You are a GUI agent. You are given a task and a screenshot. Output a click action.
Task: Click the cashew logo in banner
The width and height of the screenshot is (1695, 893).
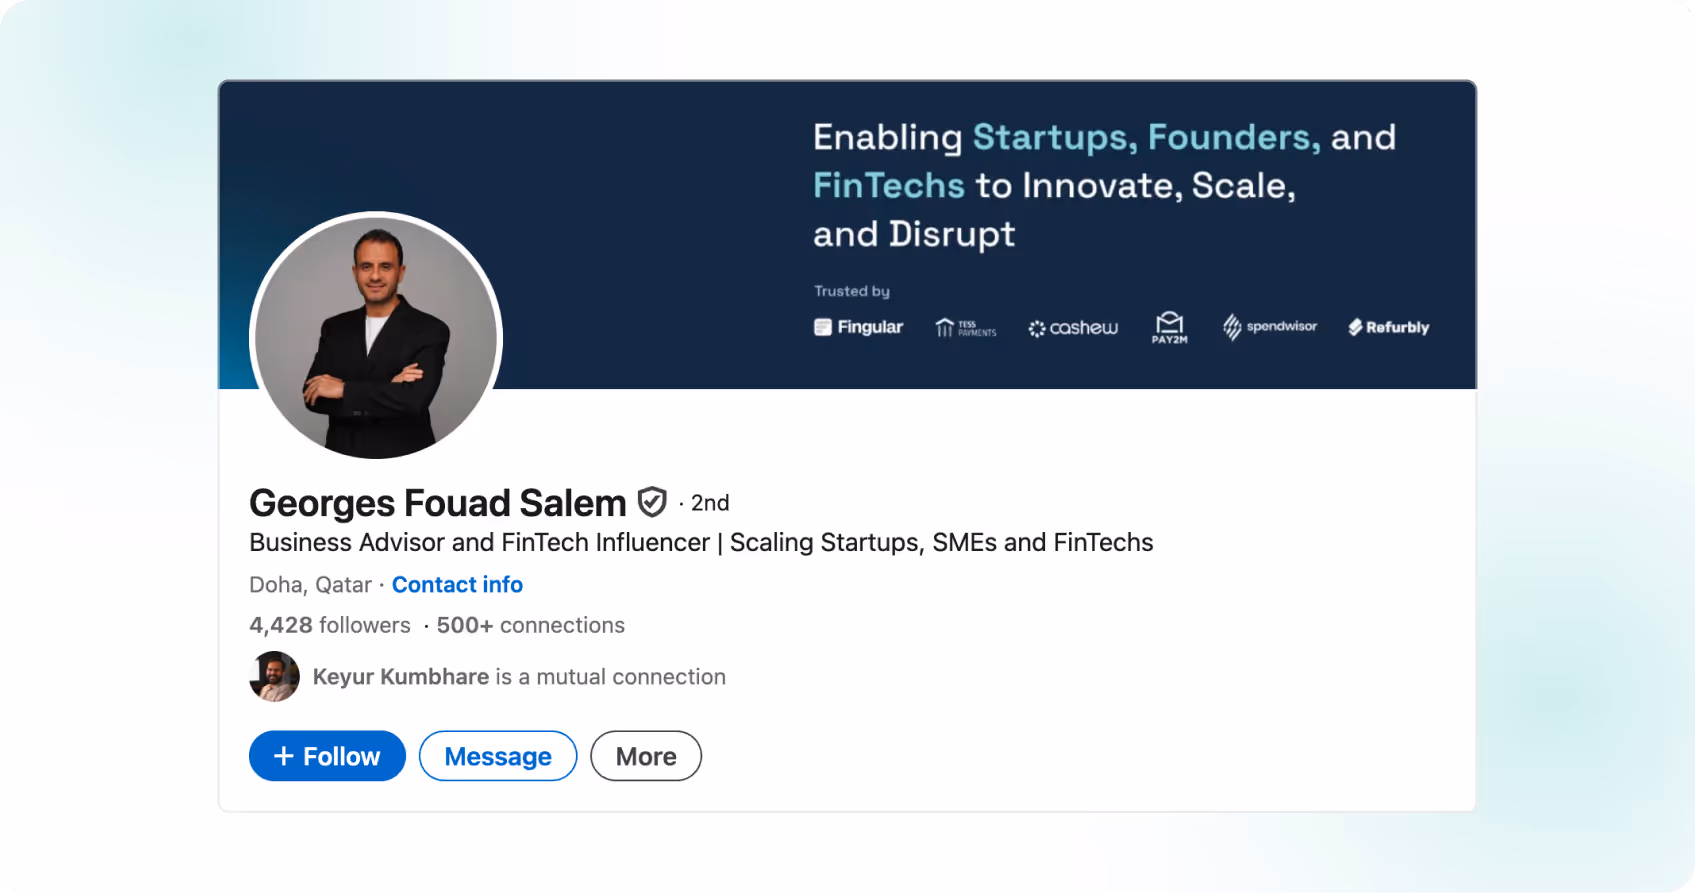pos(1073,328)
